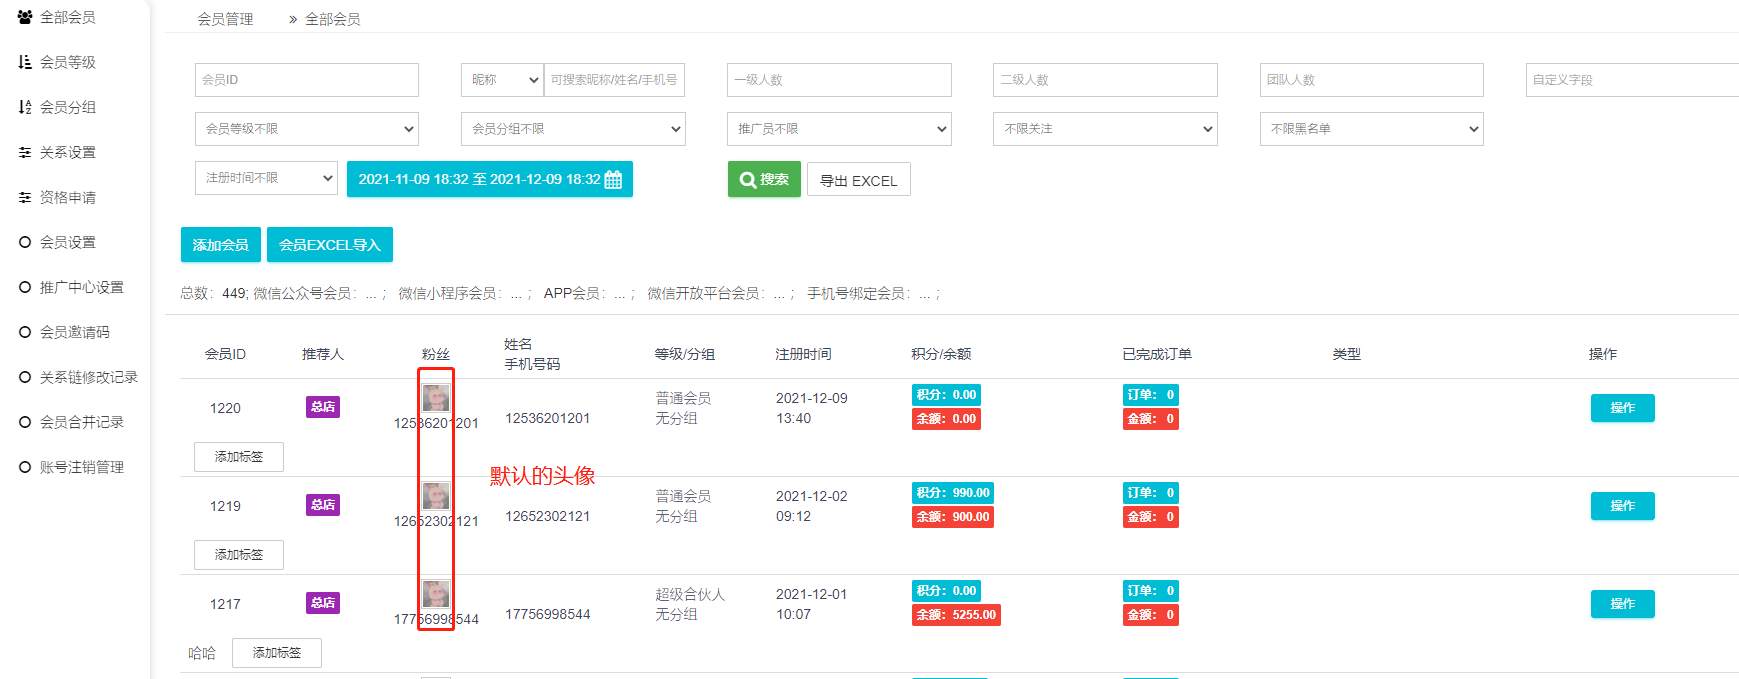Click the 余额: 900.00 badge
Screen dimensions: 1739x679
pyautogui.click(x=953, y=517)
